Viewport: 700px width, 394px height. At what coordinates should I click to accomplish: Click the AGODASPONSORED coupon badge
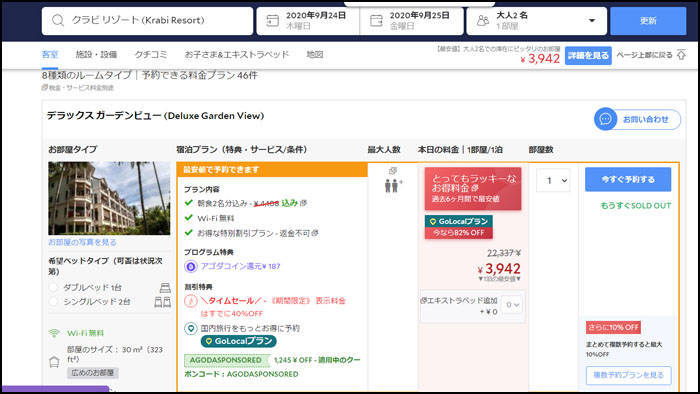coord(227,360)
